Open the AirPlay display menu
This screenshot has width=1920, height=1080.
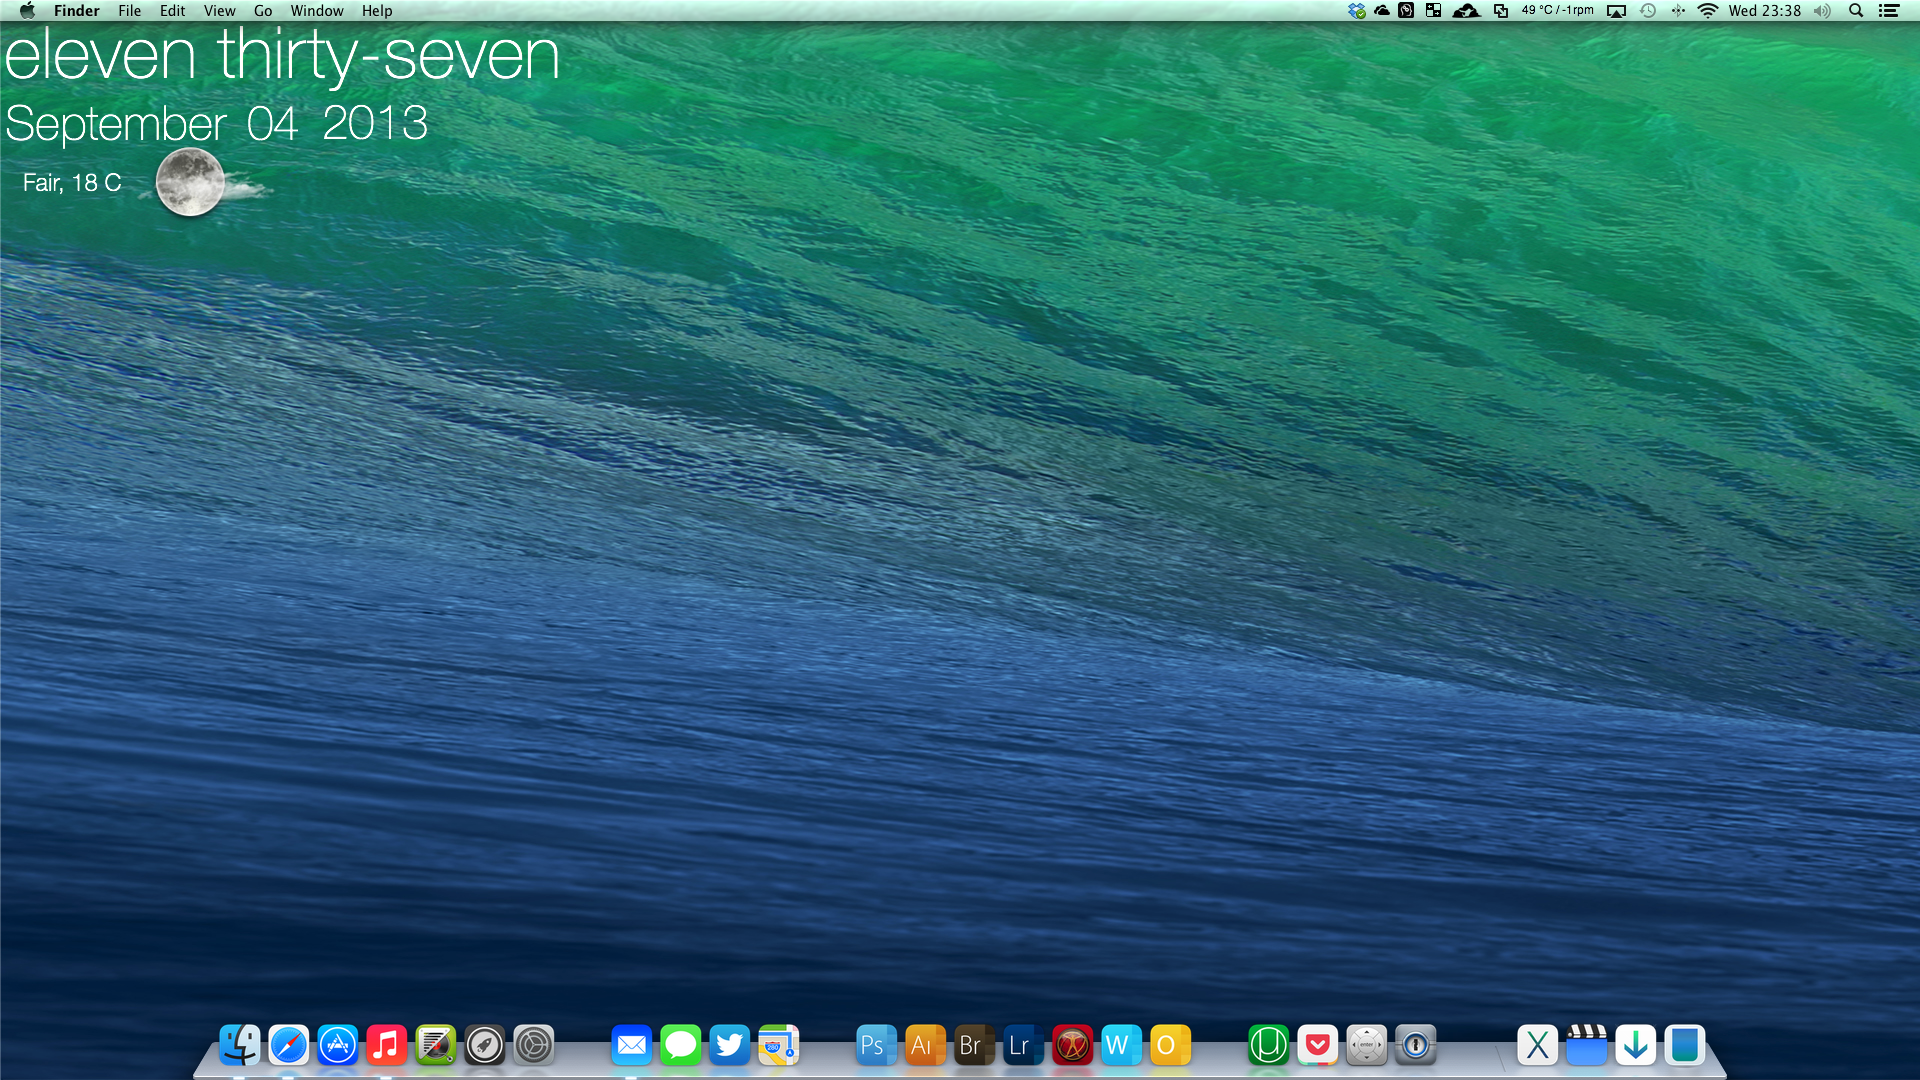click(x=1617, y=11)
